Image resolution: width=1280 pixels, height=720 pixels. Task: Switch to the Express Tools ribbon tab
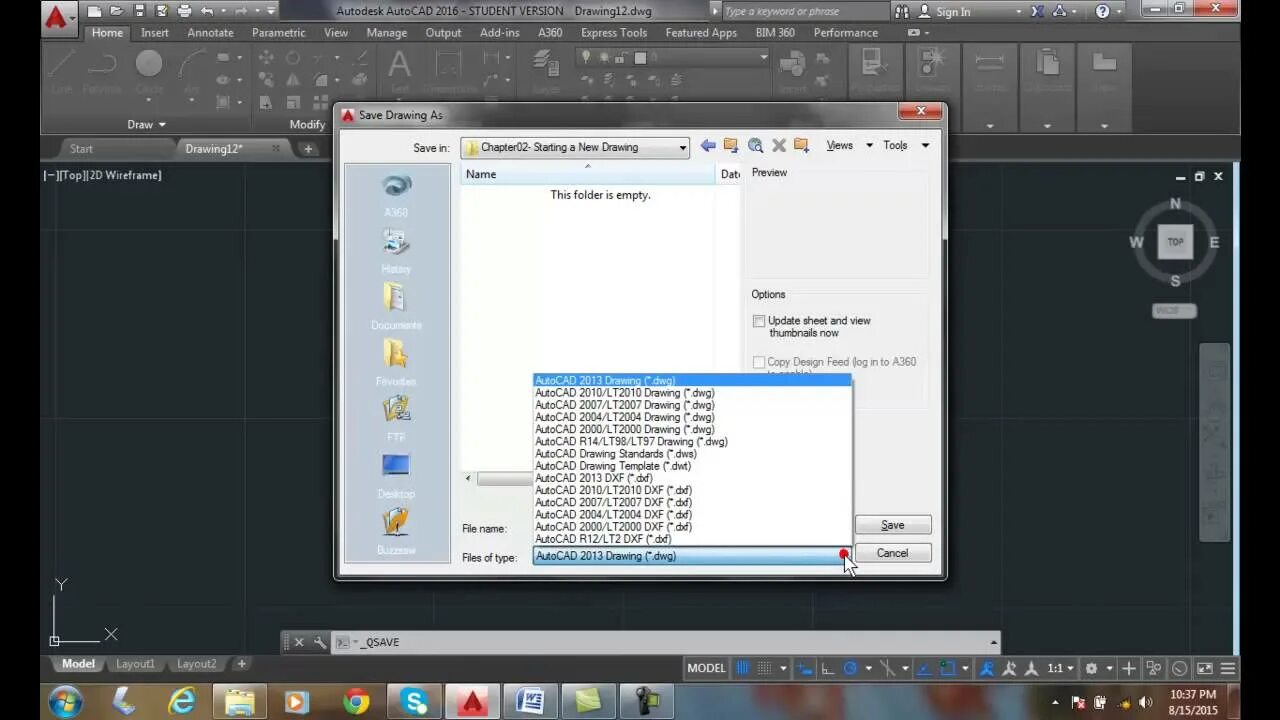coord(614,32)
